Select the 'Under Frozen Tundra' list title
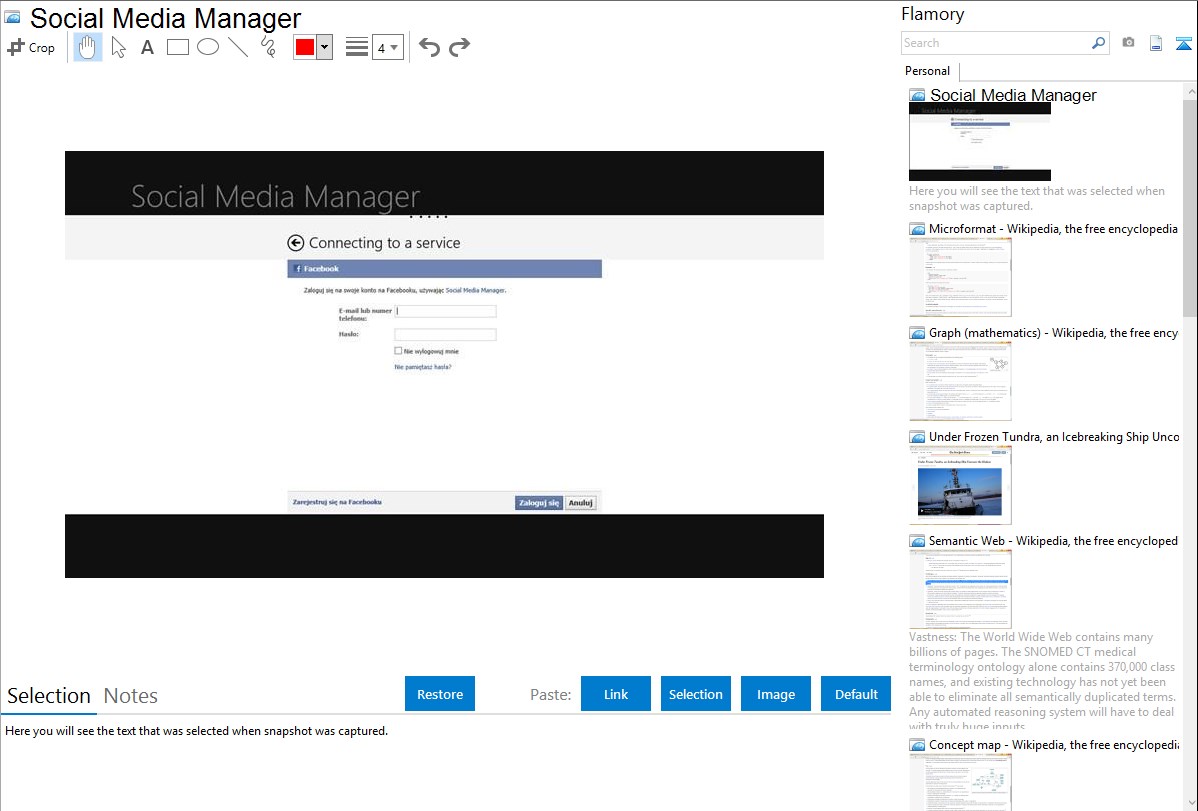The height and width of the screenshot is (811, 1198). tap(1054, 436)
